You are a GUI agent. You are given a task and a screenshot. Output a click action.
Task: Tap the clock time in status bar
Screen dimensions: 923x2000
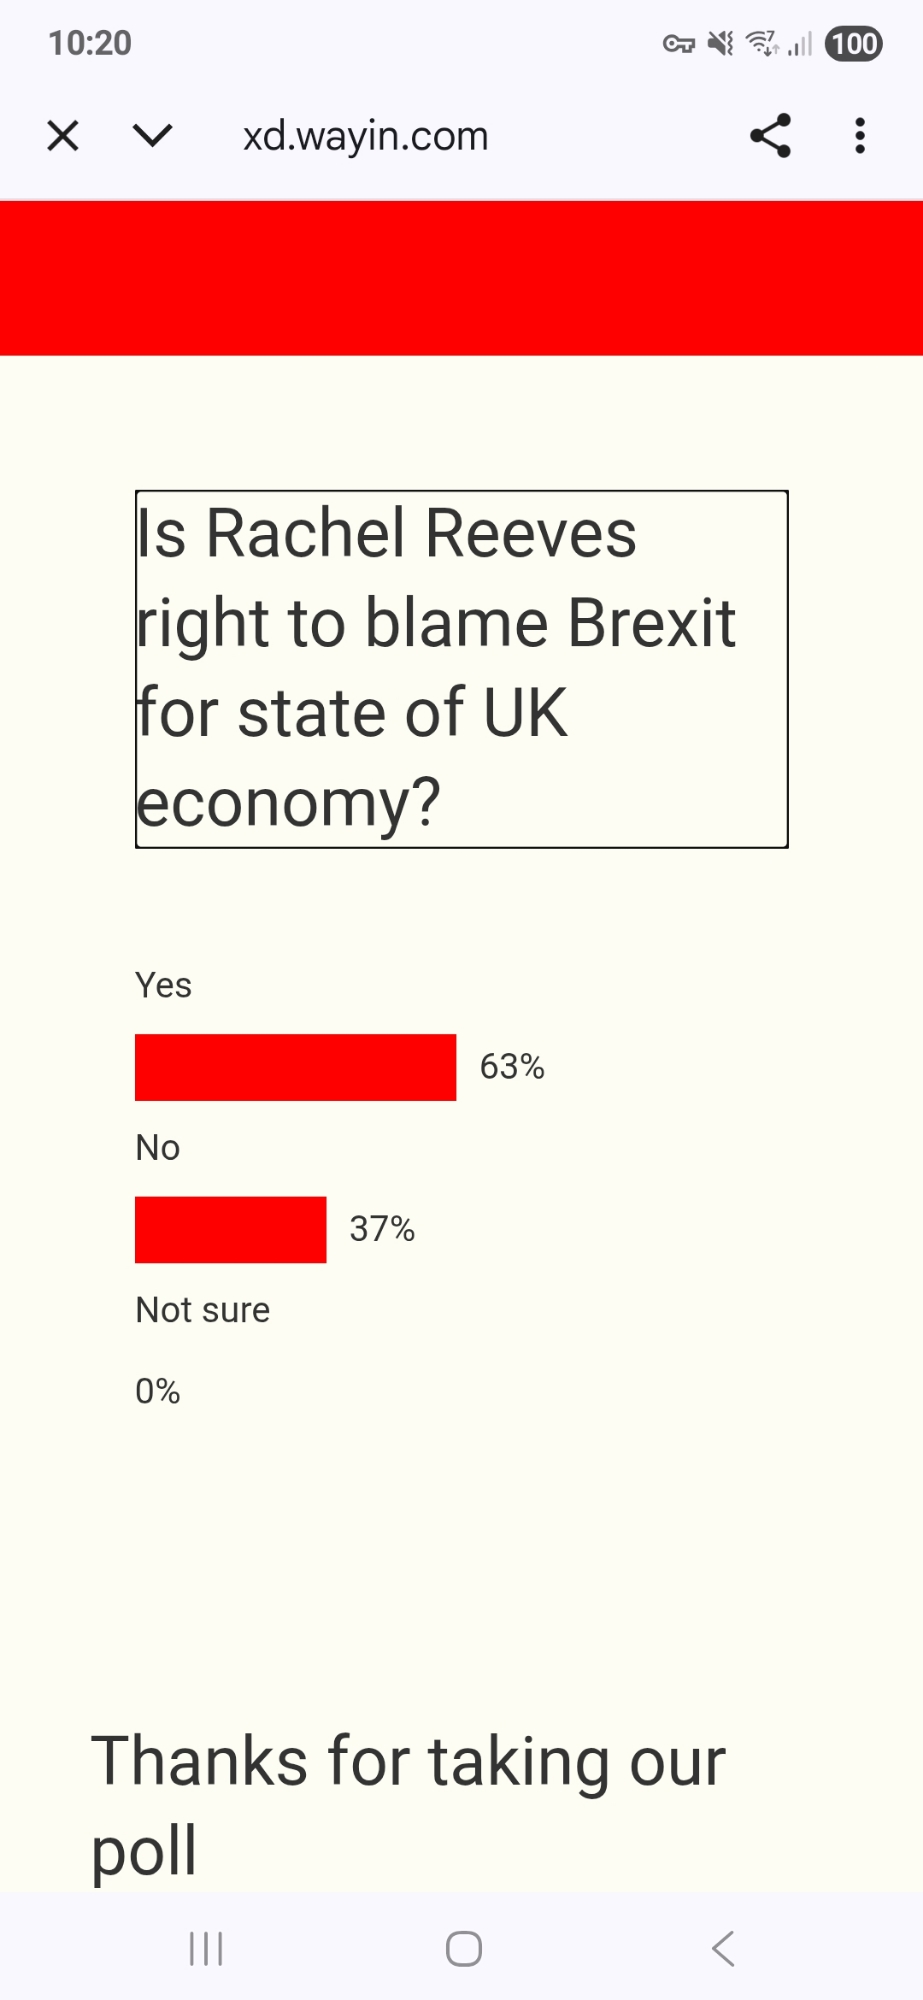(x=90, y=43)
